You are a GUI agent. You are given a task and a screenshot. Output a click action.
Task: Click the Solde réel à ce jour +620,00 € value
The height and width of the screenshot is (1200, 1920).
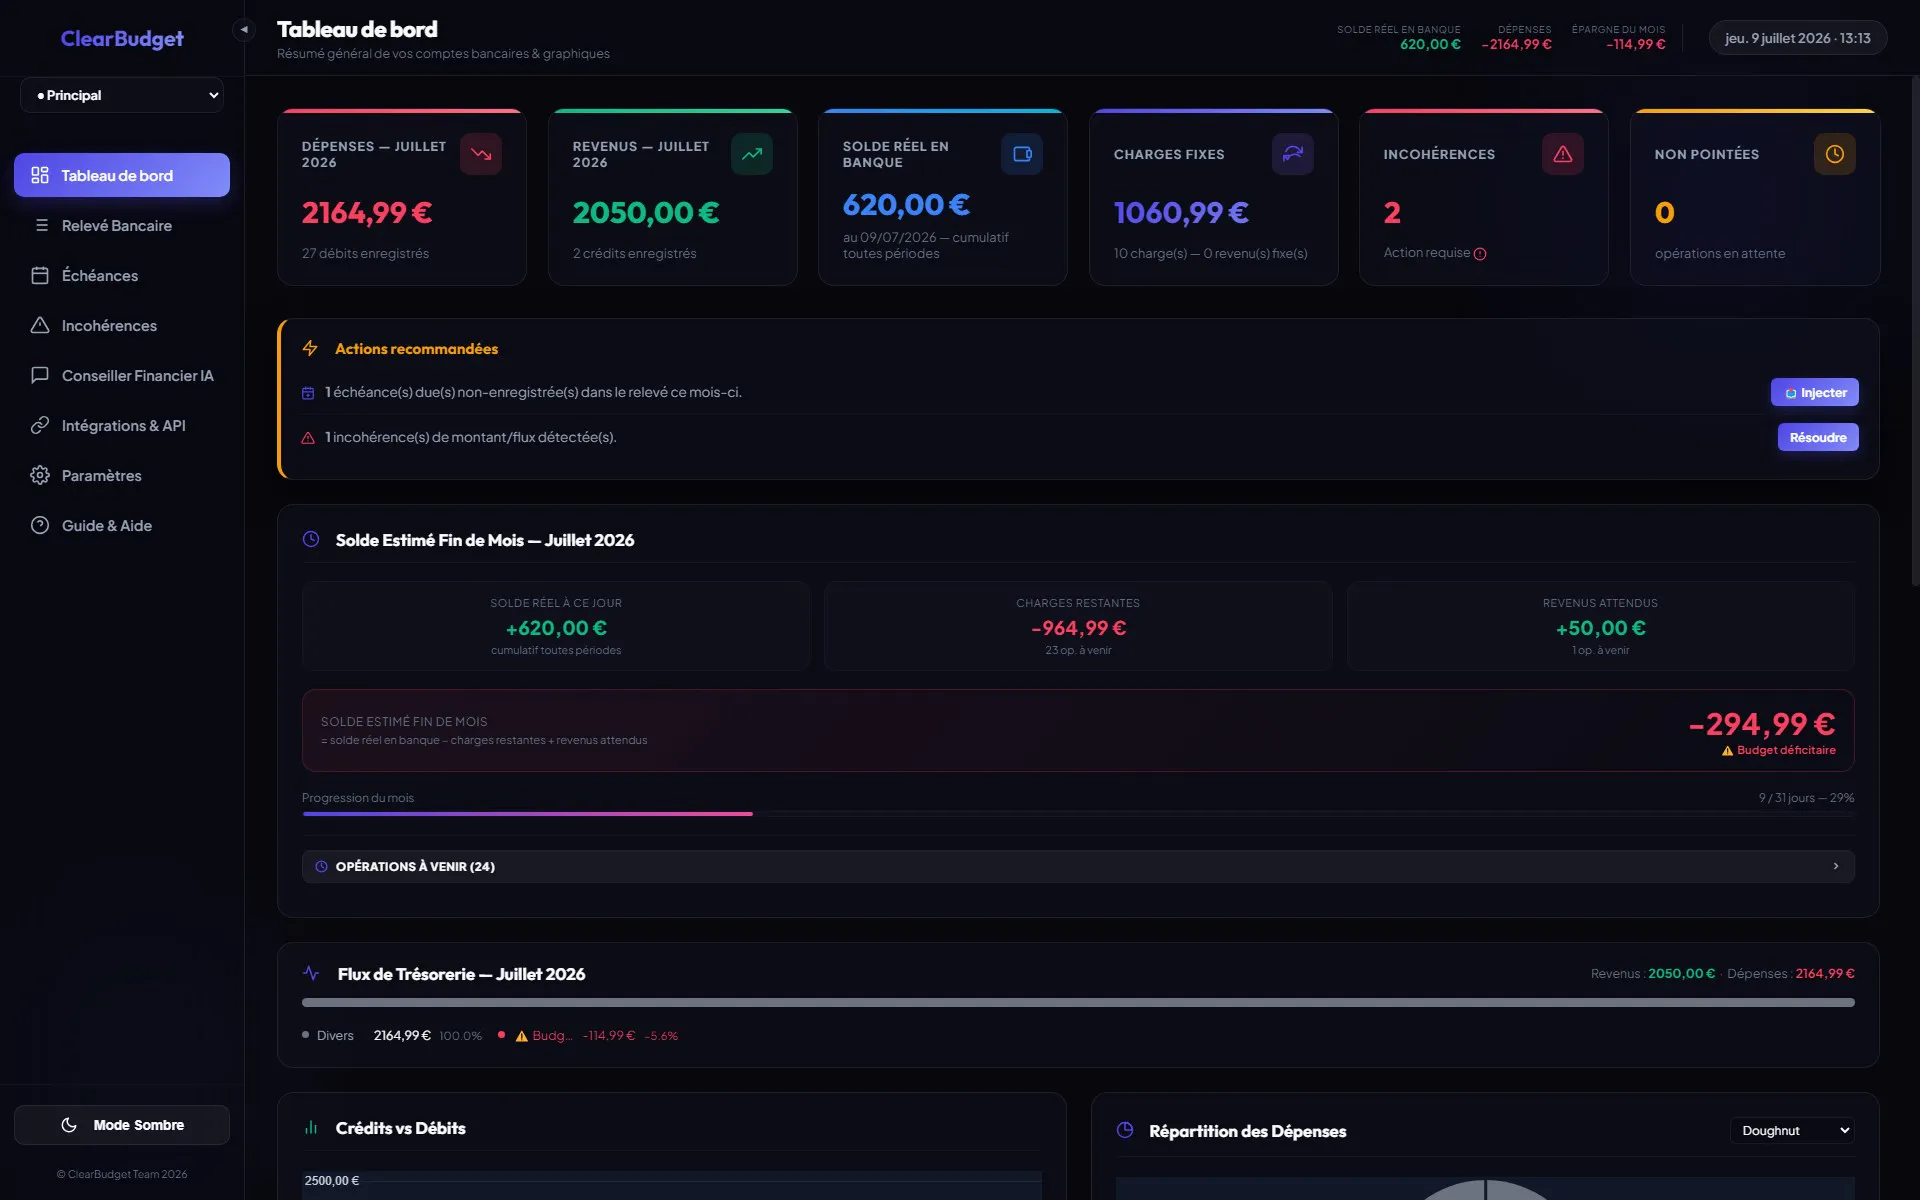click(x=556, y=628)
